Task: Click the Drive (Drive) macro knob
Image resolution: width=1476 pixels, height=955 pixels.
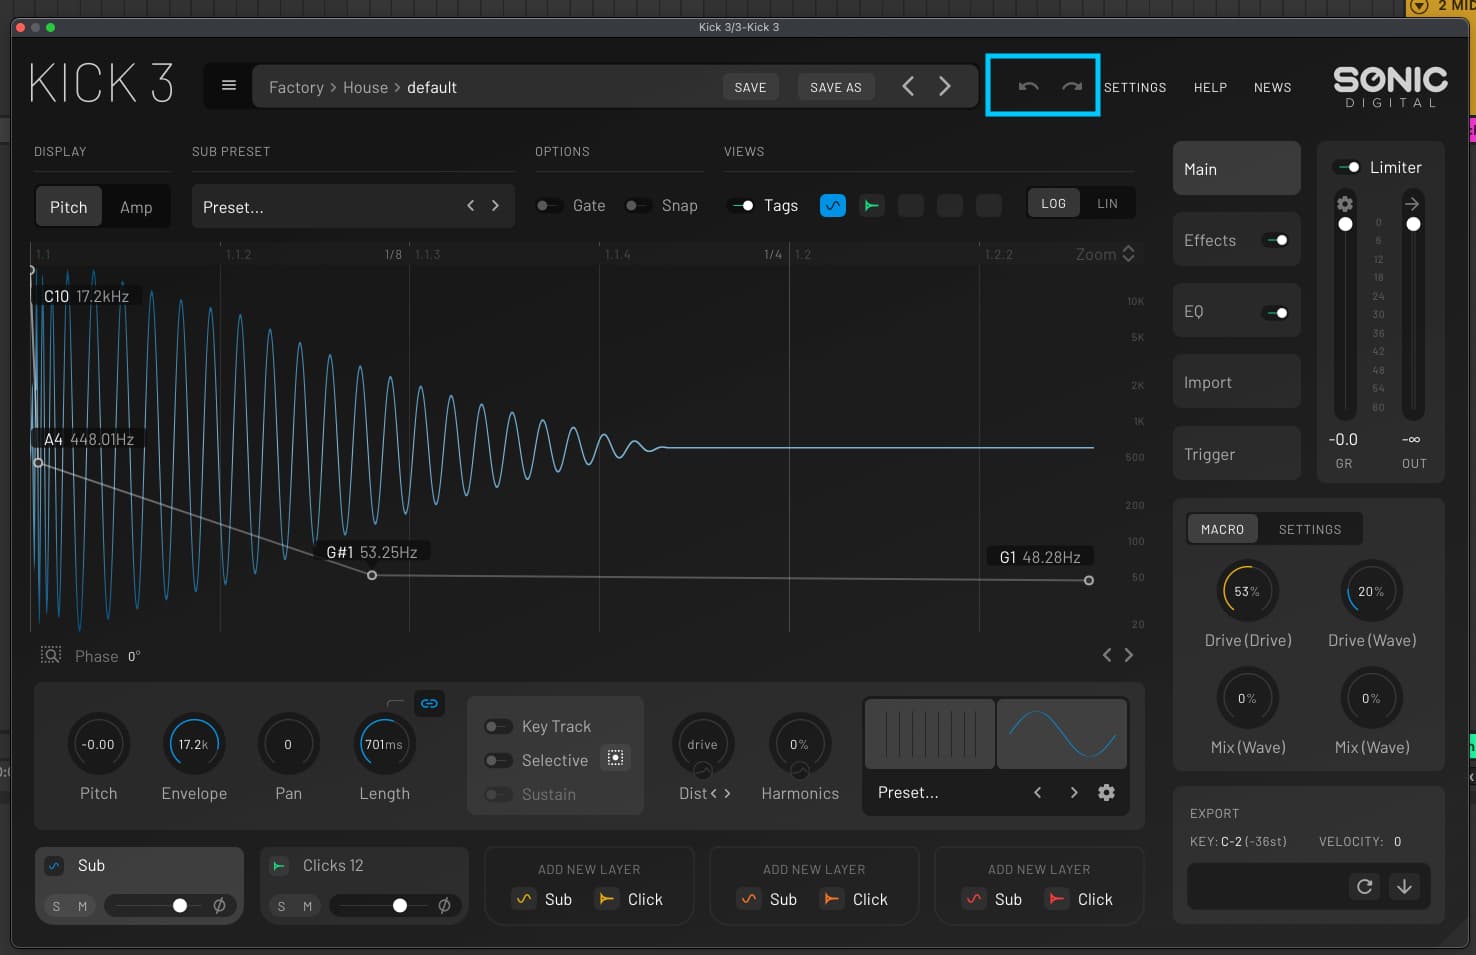Action: point(1247,591)
